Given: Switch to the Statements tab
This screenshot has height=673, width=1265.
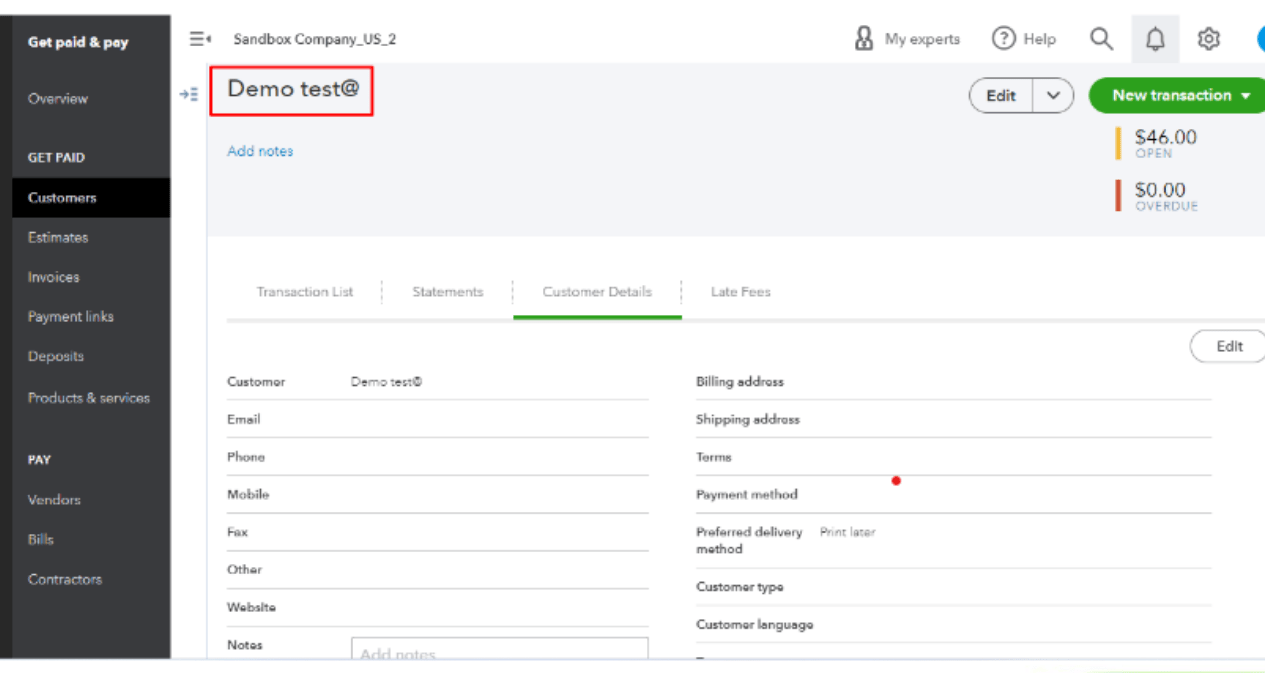Looking at the screenshot, I should click(x=447, y=292).
